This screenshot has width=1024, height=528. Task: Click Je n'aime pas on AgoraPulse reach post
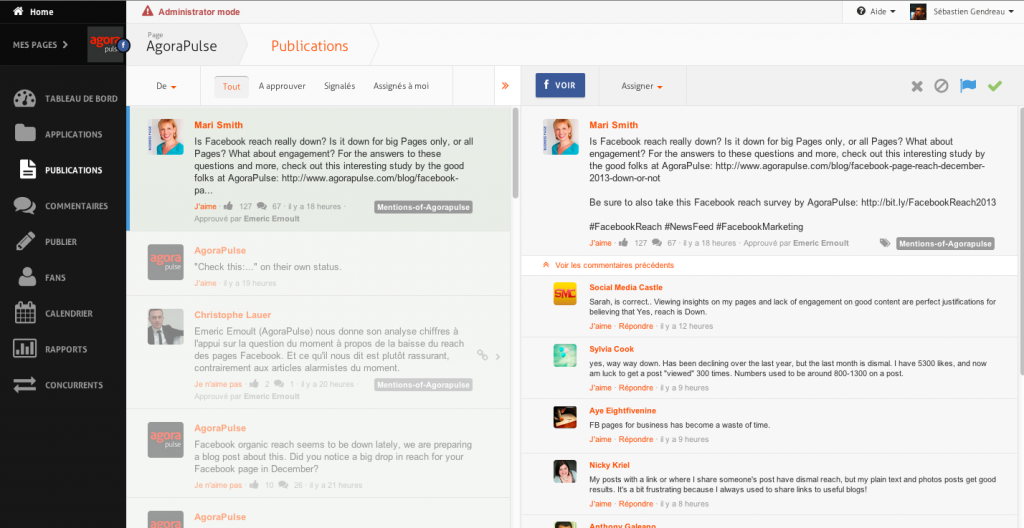218,485
